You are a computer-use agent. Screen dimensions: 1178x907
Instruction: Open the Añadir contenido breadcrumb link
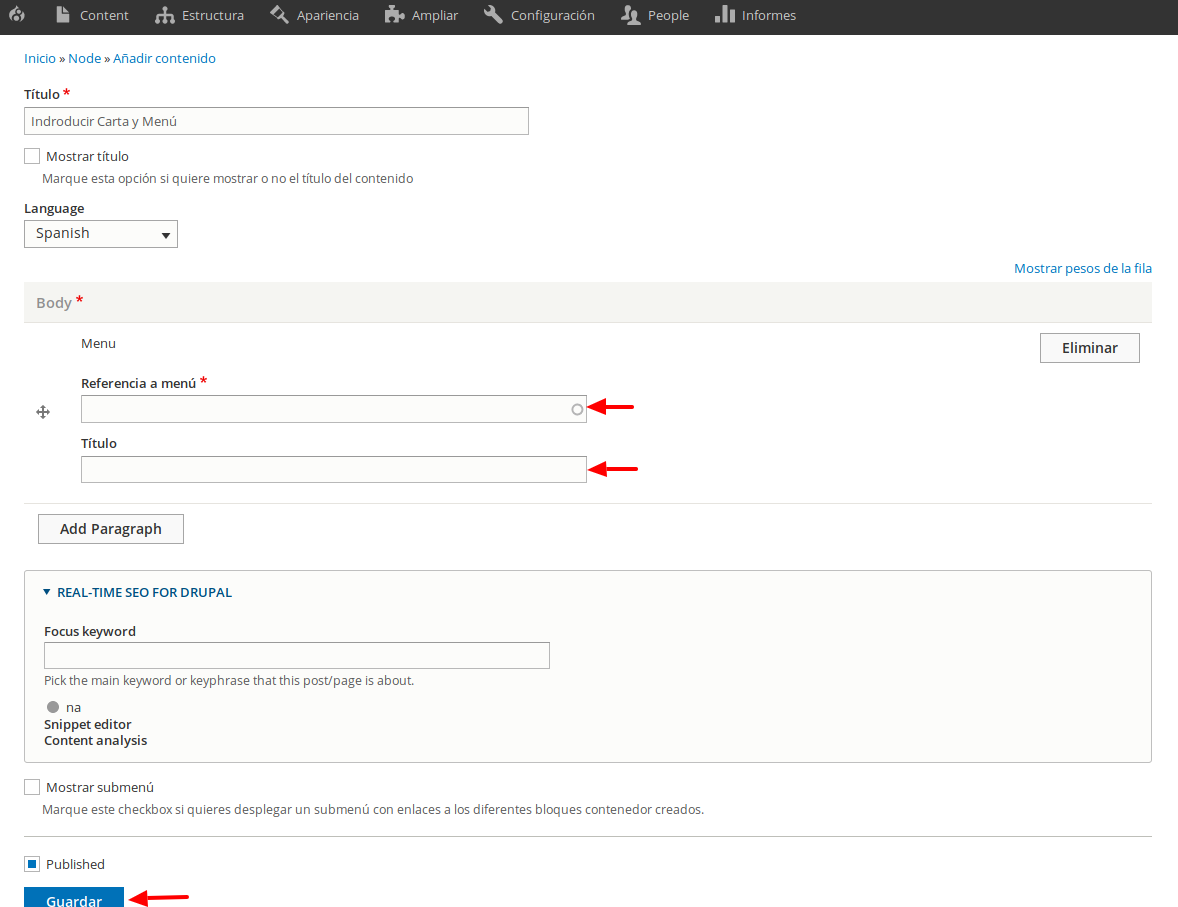[x=164, y=58]
